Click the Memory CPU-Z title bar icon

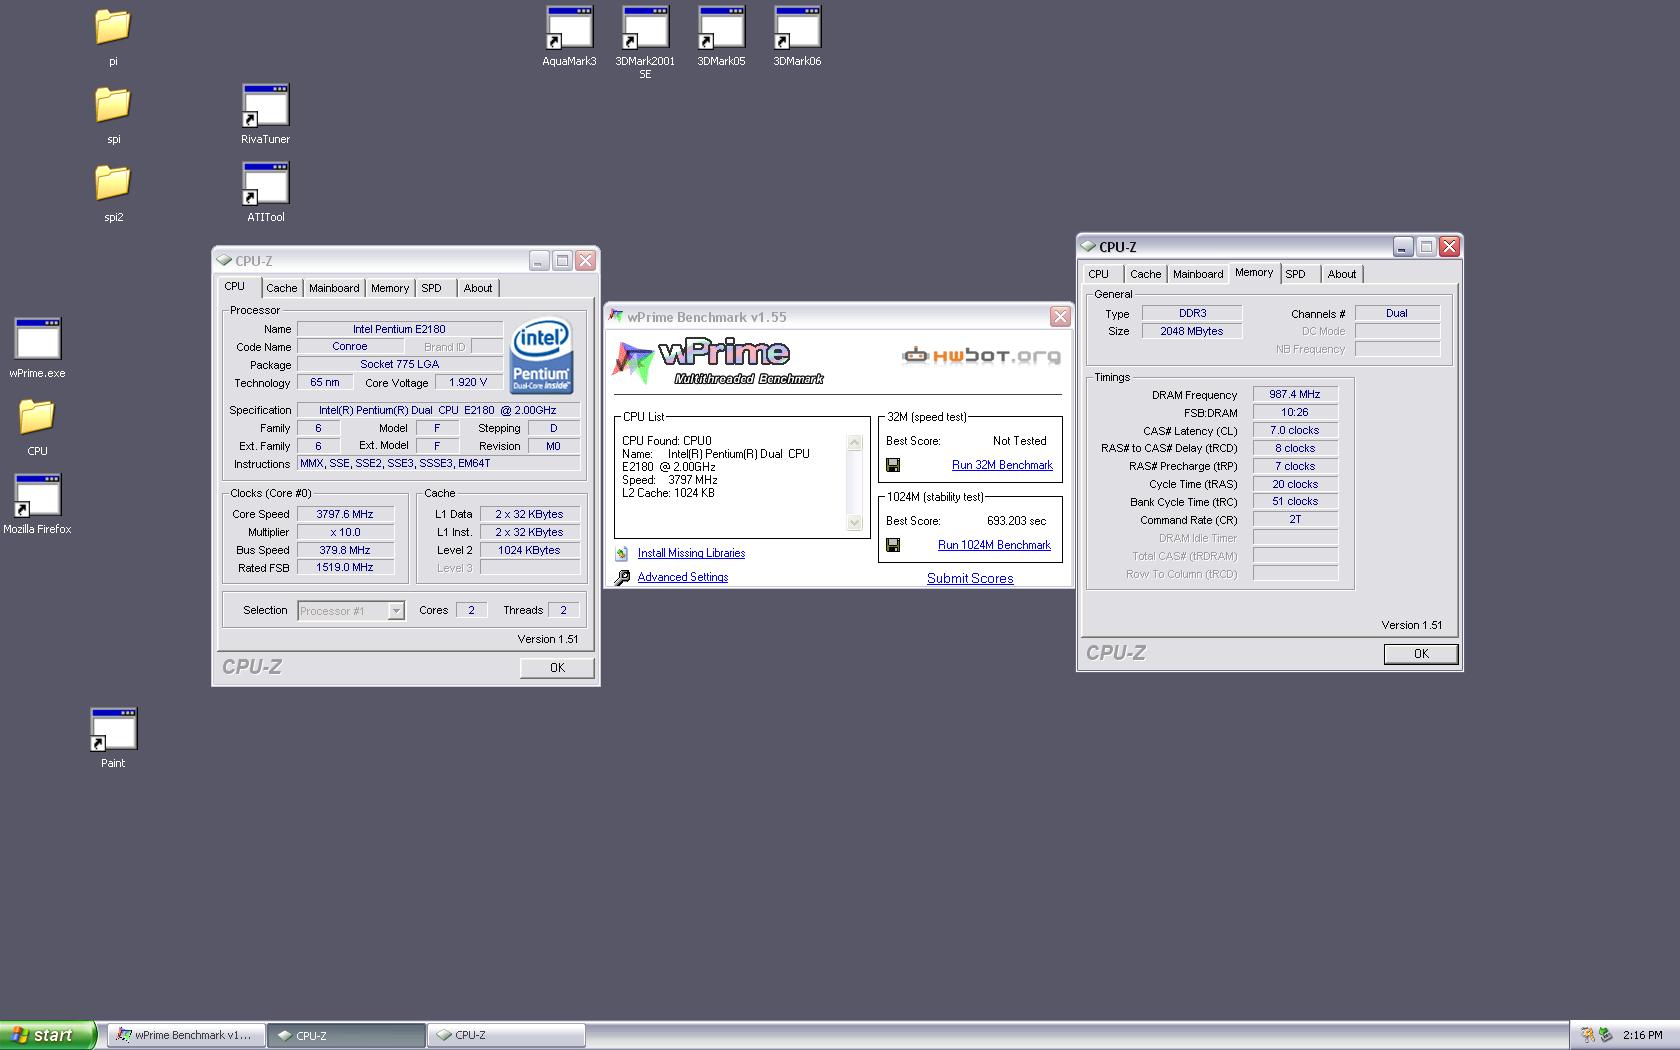[1088, 246]
